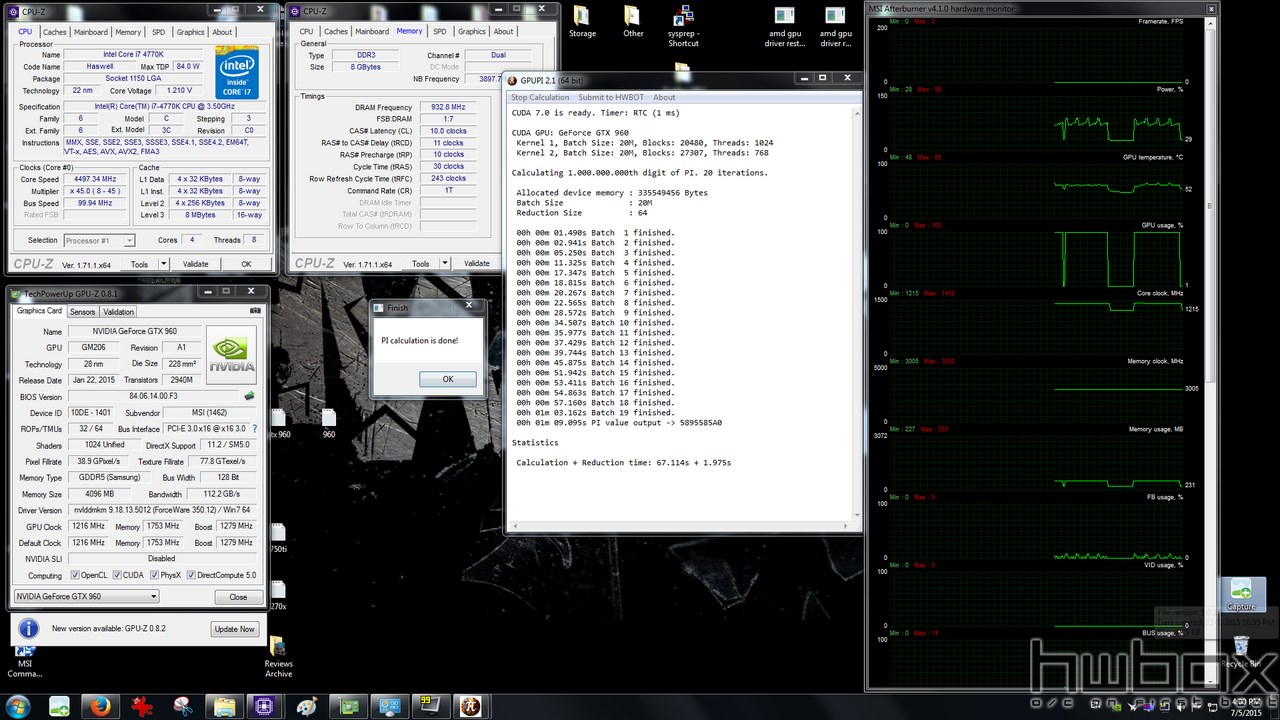Click the GPU-Z screenshot camera icon
1280x720 pixels.
255,311
